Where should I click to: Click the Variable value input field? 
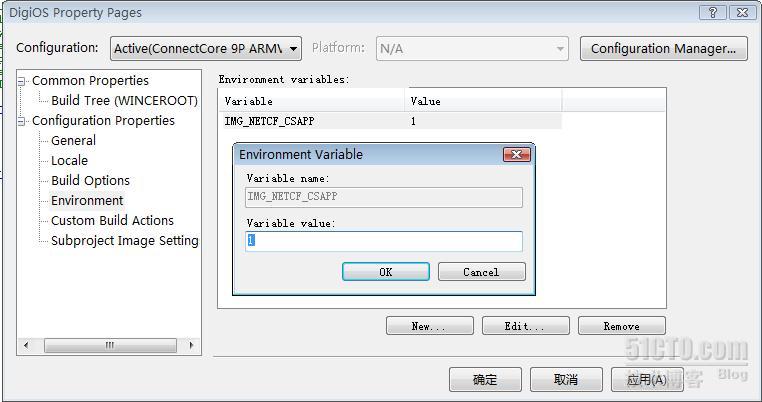384,241
